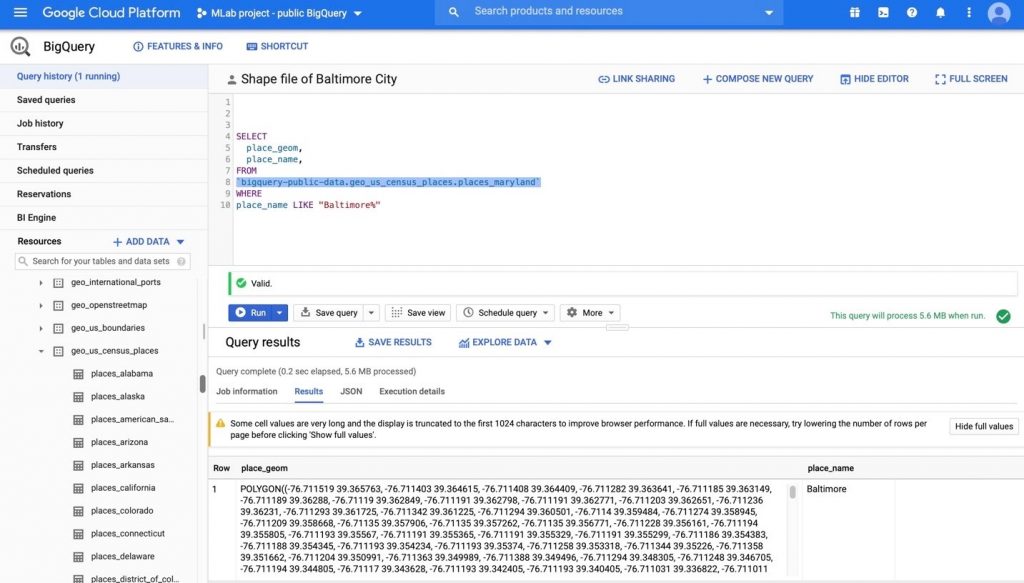The image size is (1024, 583).
Task: Open the Execution details tab
Action: click(412, 392)
